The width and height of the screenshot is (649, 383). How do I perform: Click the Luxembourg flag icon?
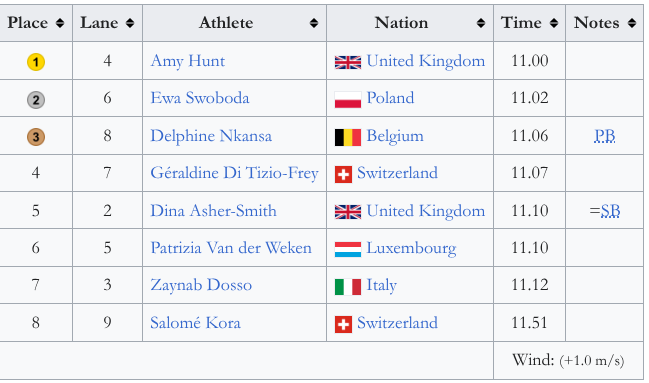click(348, 249)
